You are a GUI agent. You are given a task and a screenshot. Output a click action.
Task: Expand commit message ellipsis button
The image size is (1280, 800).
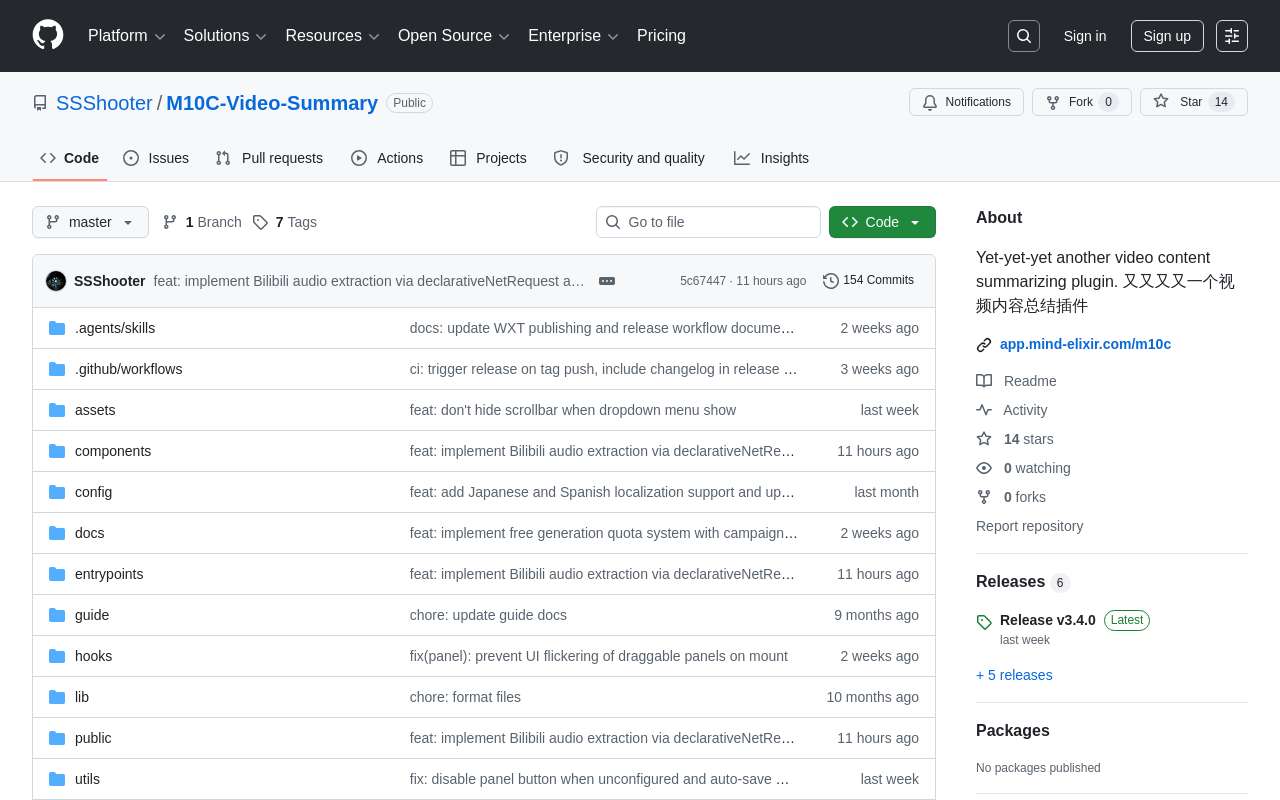(x=607, y=281)
